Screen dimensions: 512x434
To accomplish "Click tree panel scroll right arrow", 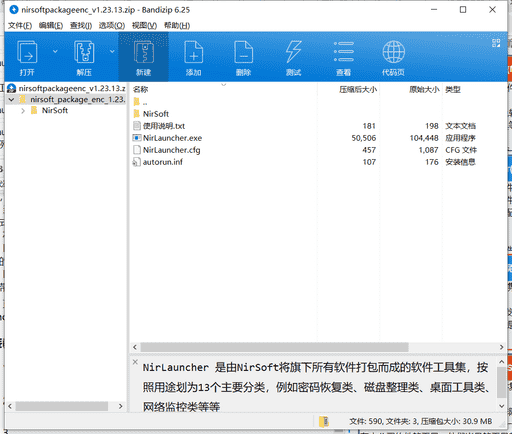I will (120, 406).
